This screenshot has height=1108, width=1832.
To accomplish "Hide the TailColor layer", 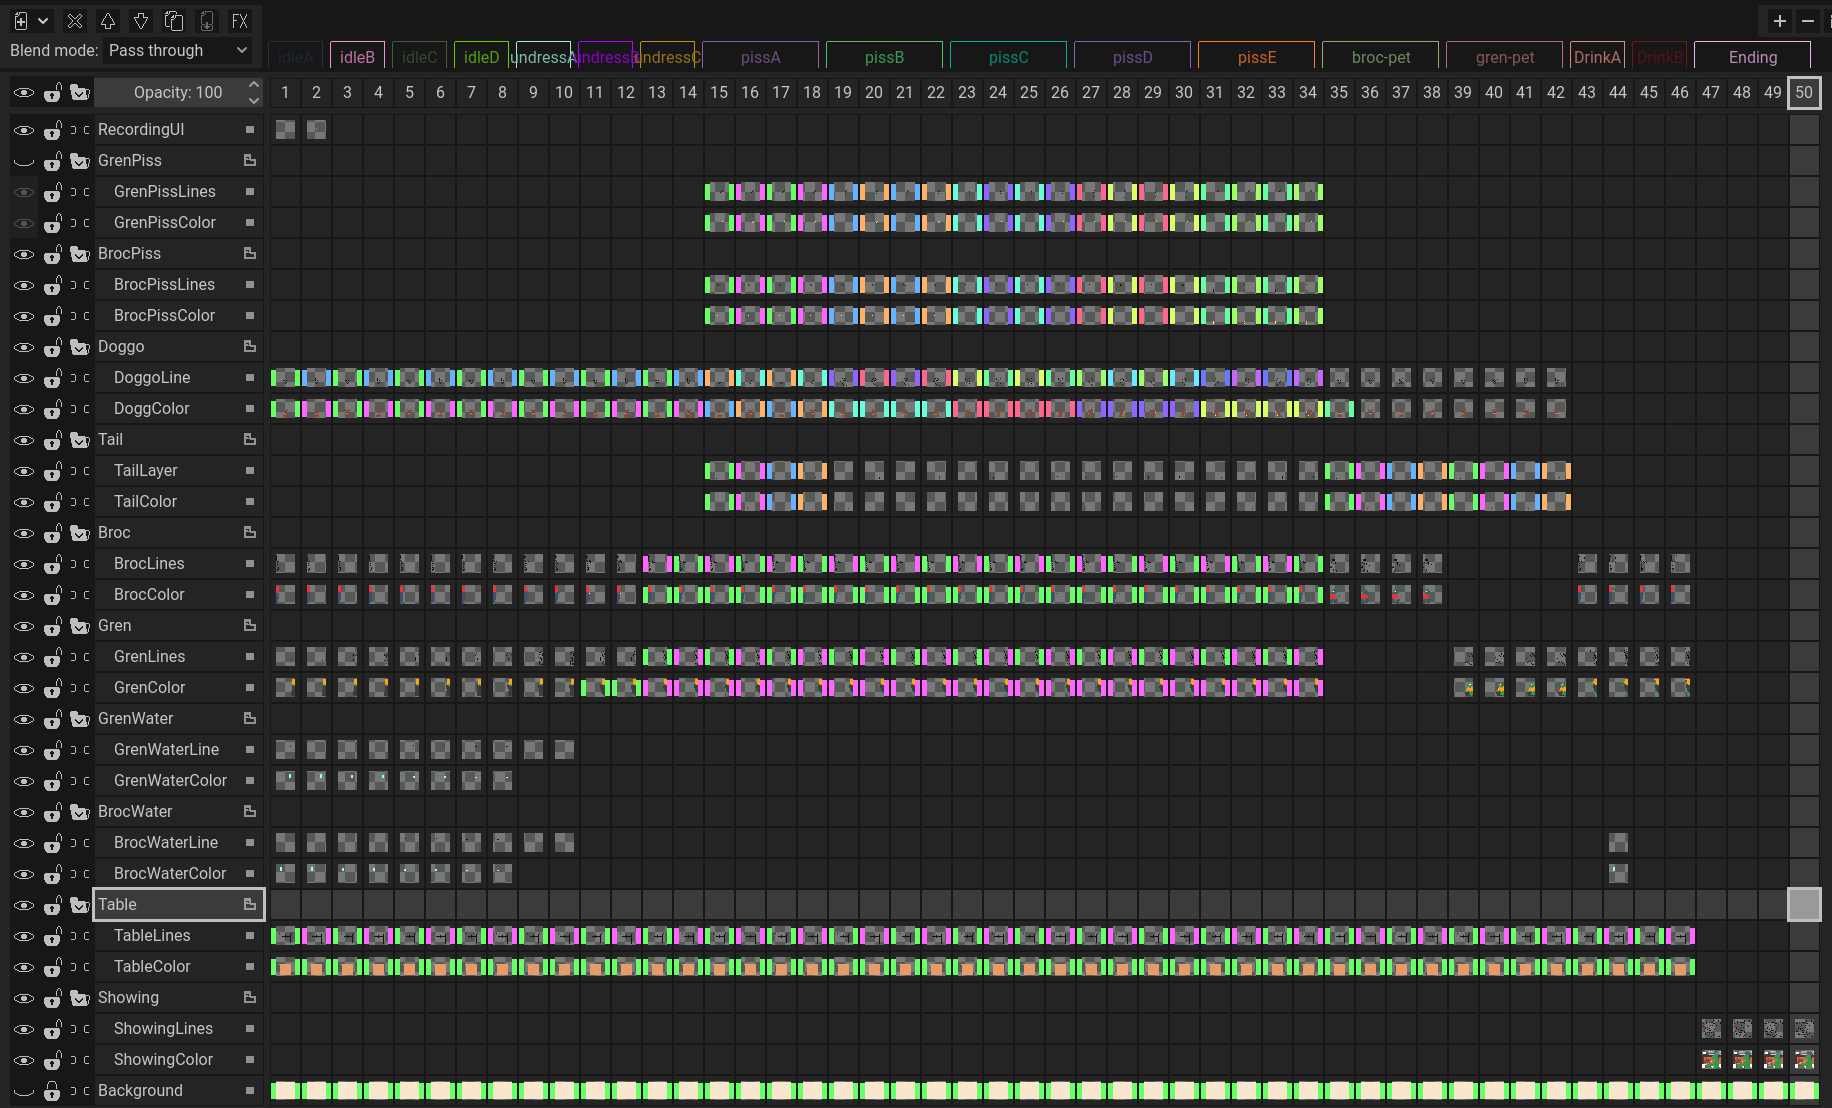I will [x=23, y=502].
